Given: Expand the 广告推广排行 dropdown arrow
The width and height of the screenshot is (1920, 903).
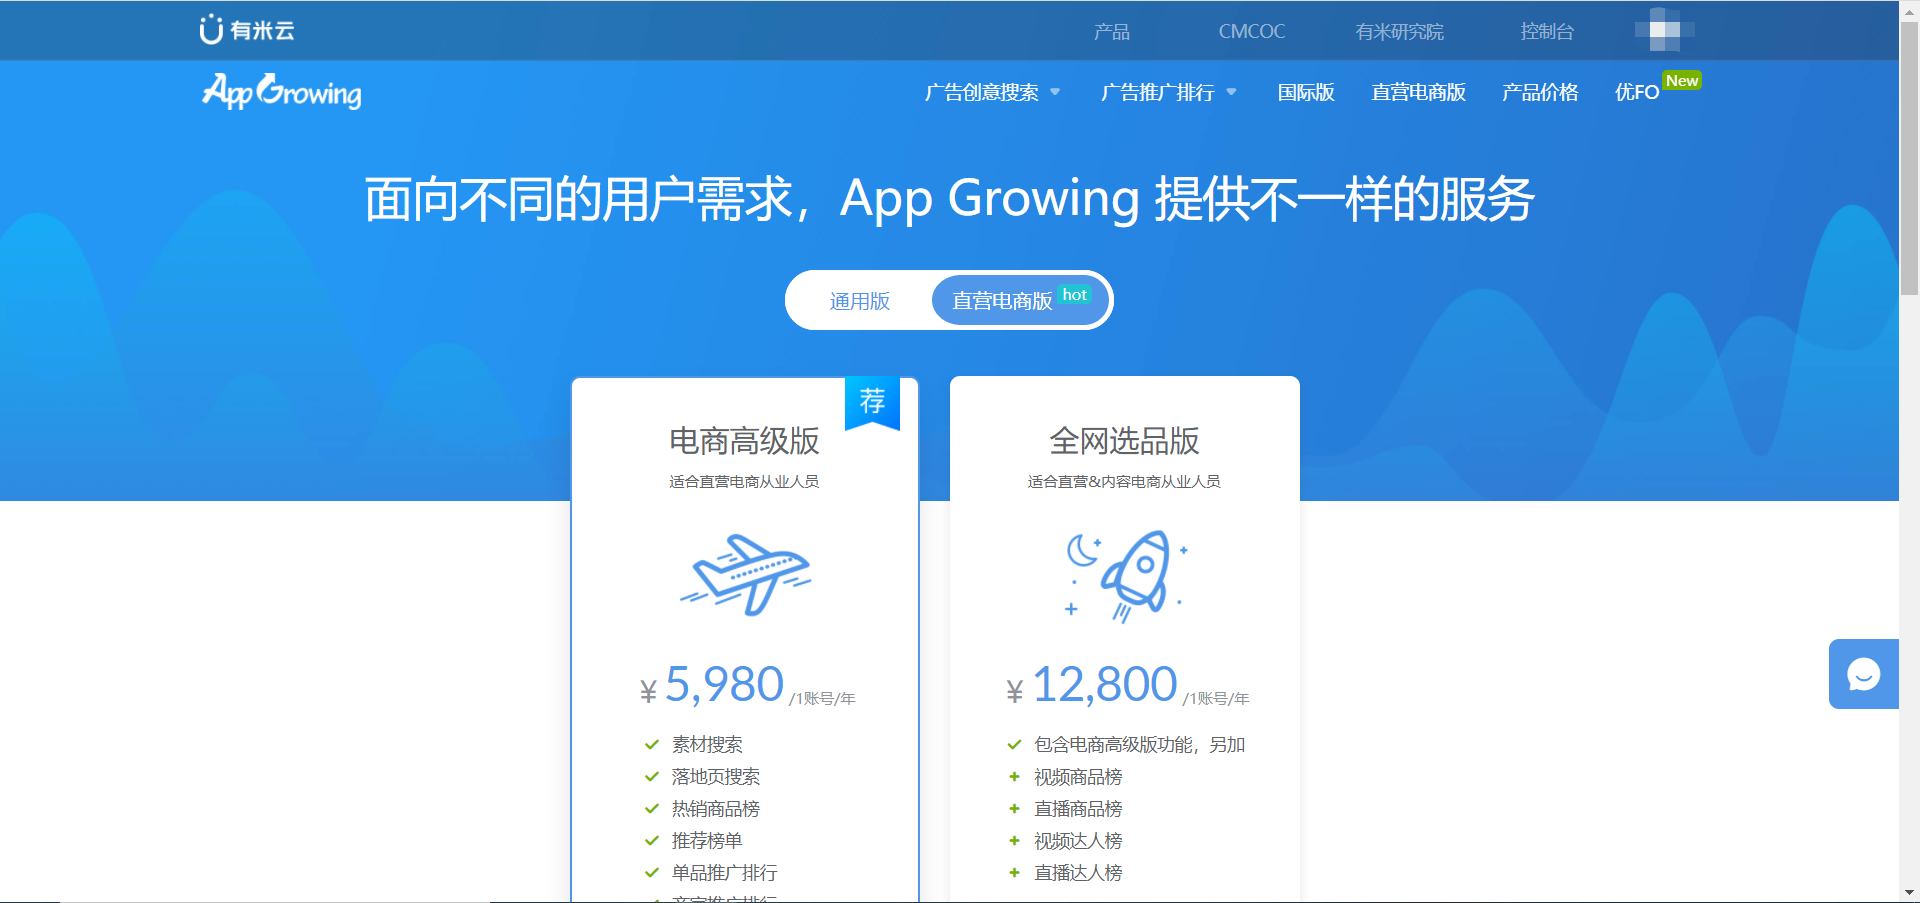Looking at the screenshot, I should pyautogui.click(x=1231, y=92).
